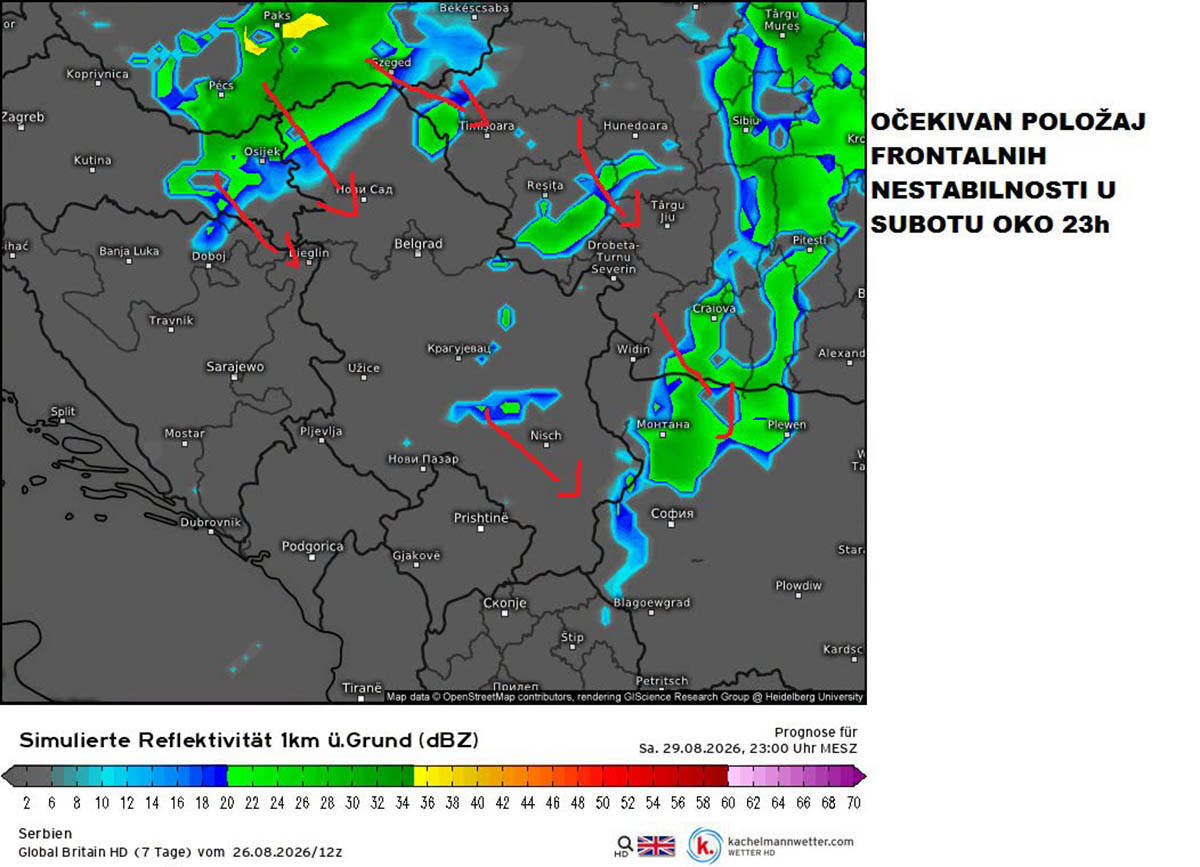This screenshot has width=1200, height=867.
Task: Click the 'Pljevlja' city label
Action: (321, 431)
